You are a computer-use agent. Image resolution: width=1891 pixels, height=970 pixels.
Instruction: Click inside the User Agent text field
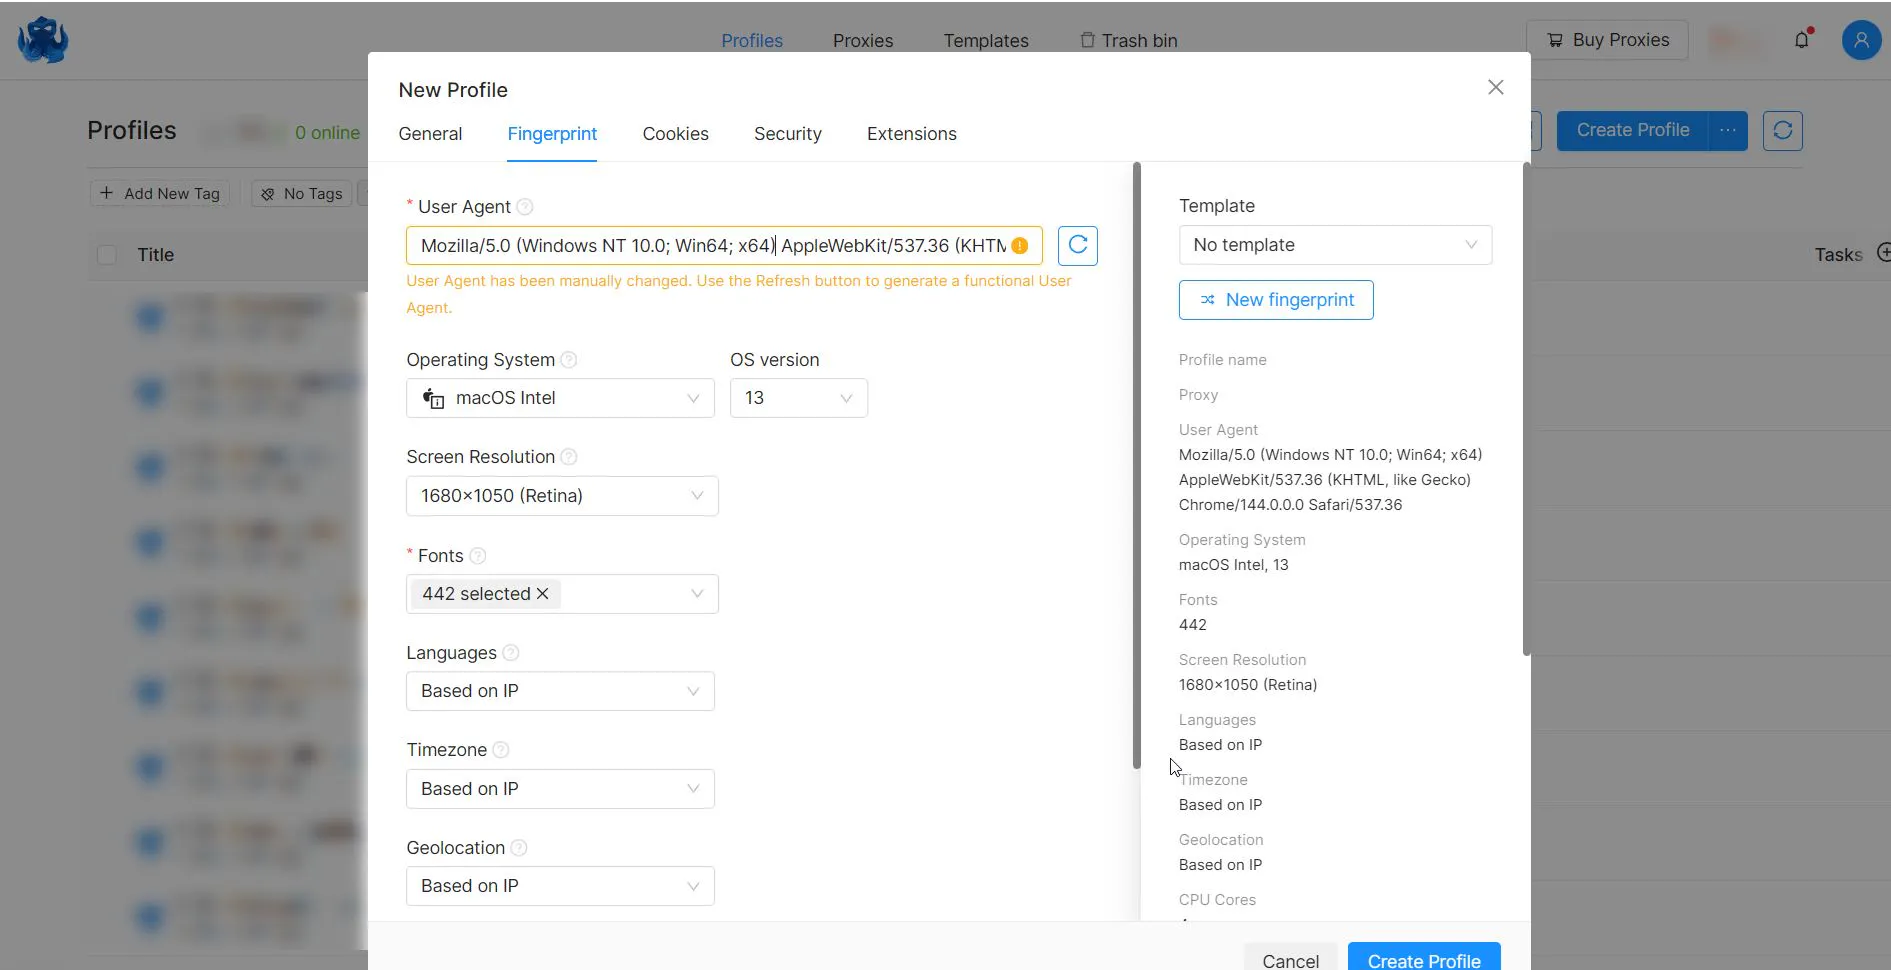click(712, 246)
